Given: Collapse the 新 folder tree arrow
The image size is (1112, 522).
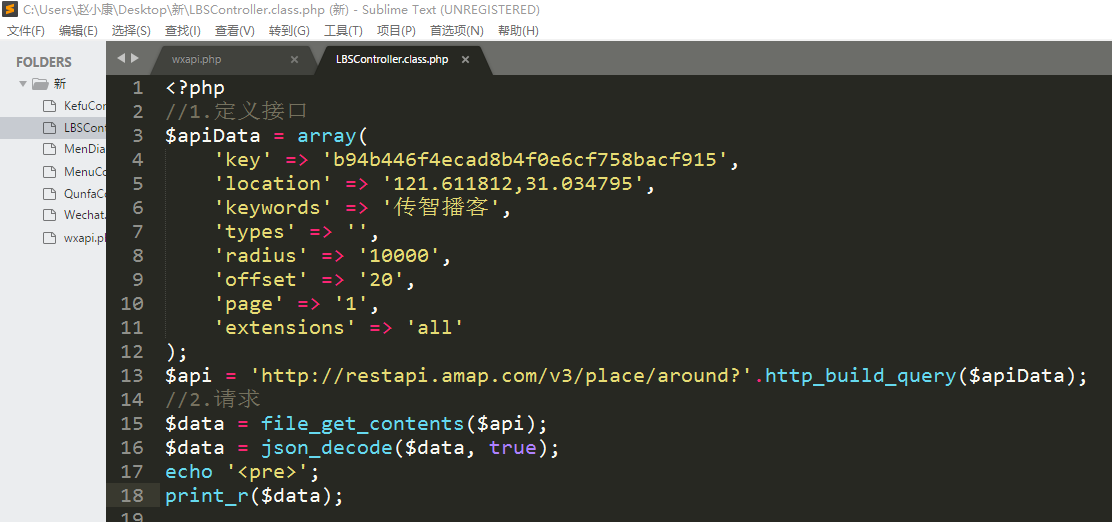Looking at the screenshot, I should 23,84.
